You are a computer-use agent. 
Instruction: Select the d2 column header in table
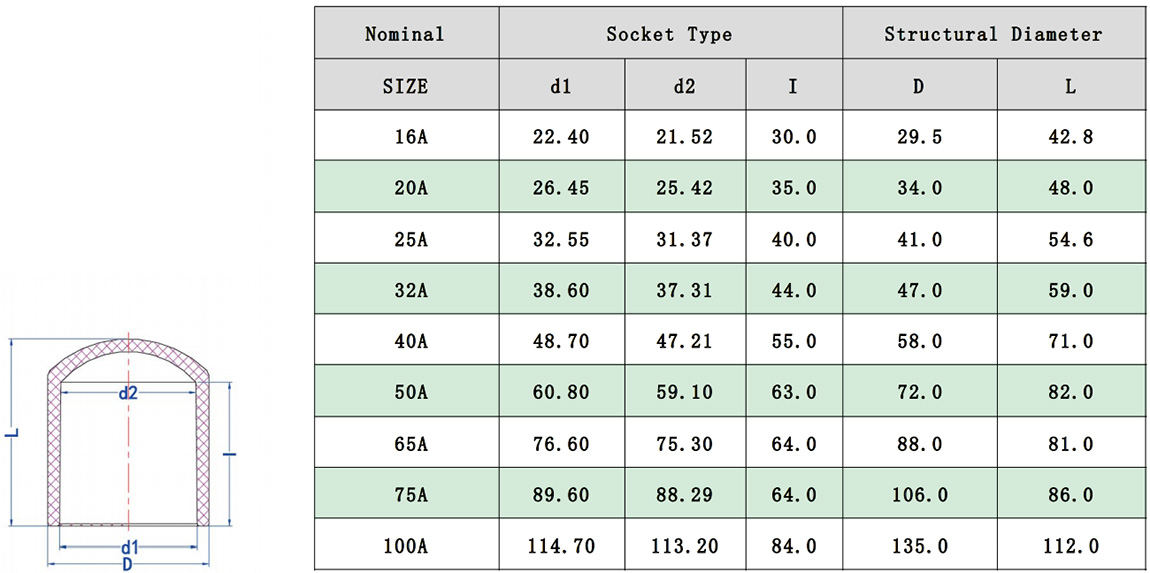pos(684,86)
